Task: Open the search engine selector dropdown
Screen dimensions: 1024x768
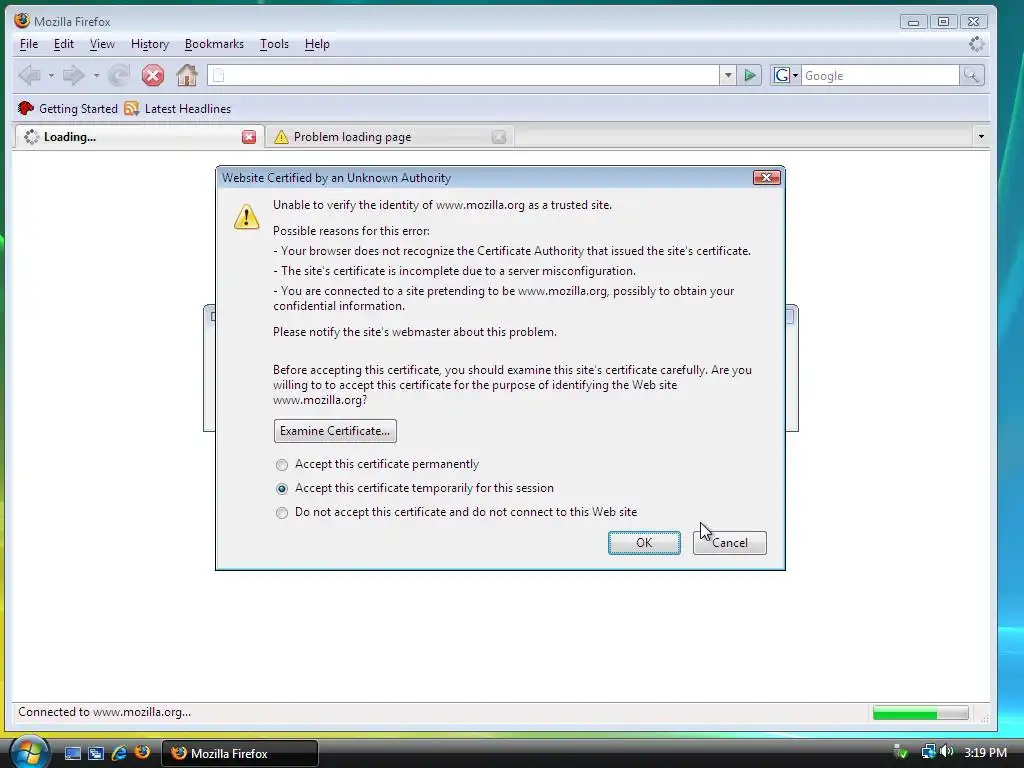Action: point(795,76)
